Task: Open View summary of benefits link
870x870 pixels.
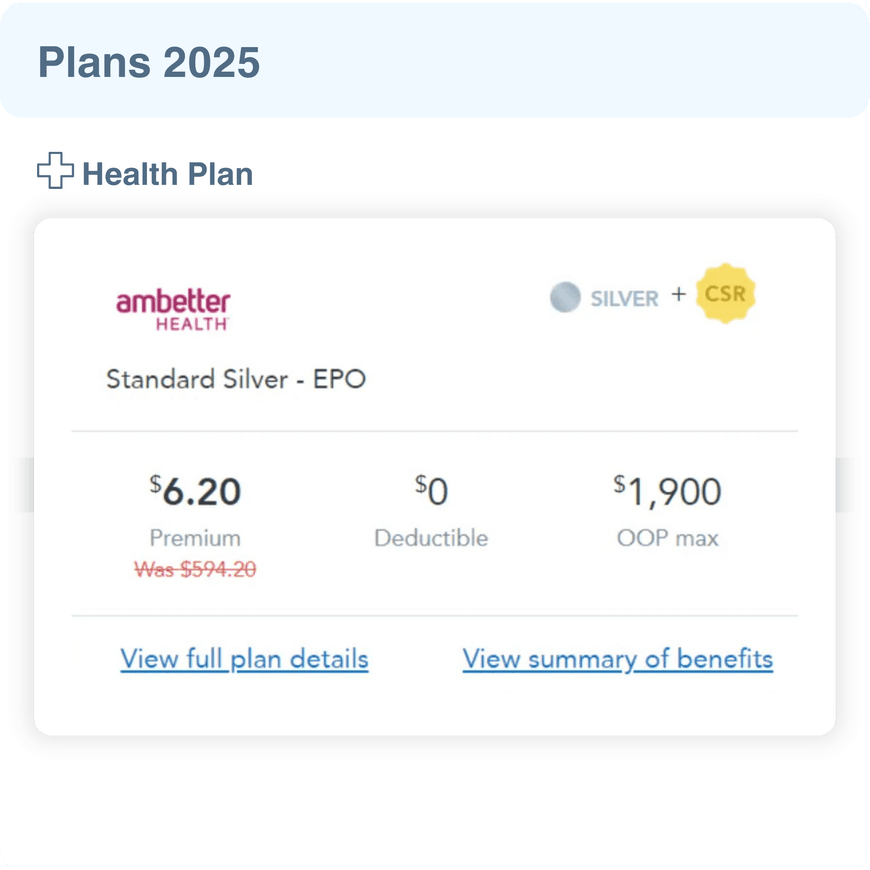Action: coord(618,659)
